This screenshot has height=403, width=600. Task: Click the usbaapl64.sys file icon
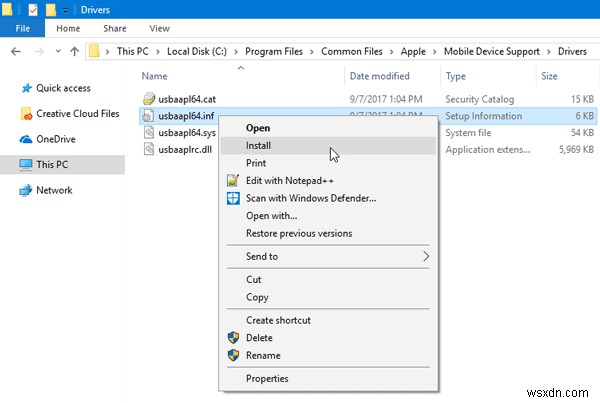[x=149, y=132]
